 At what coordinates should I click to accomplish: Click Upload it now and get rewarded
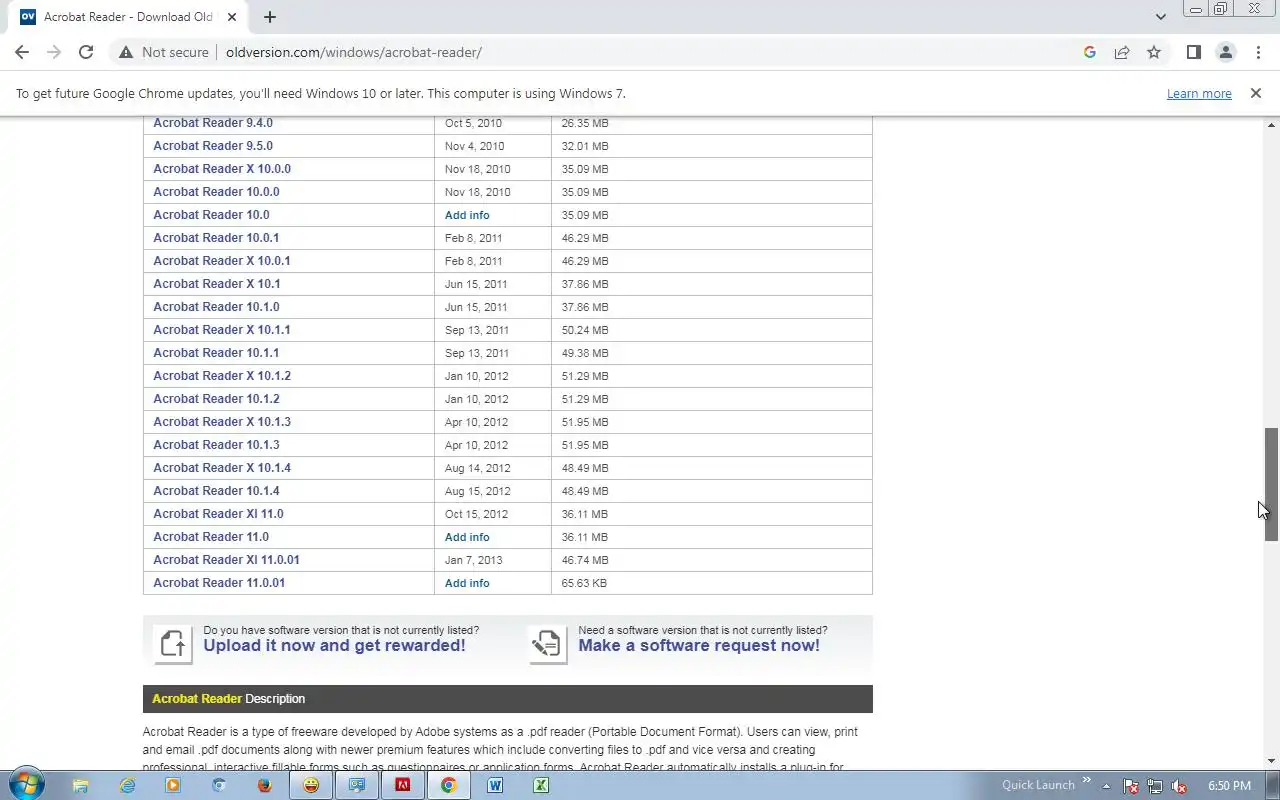tap(334, 646)
